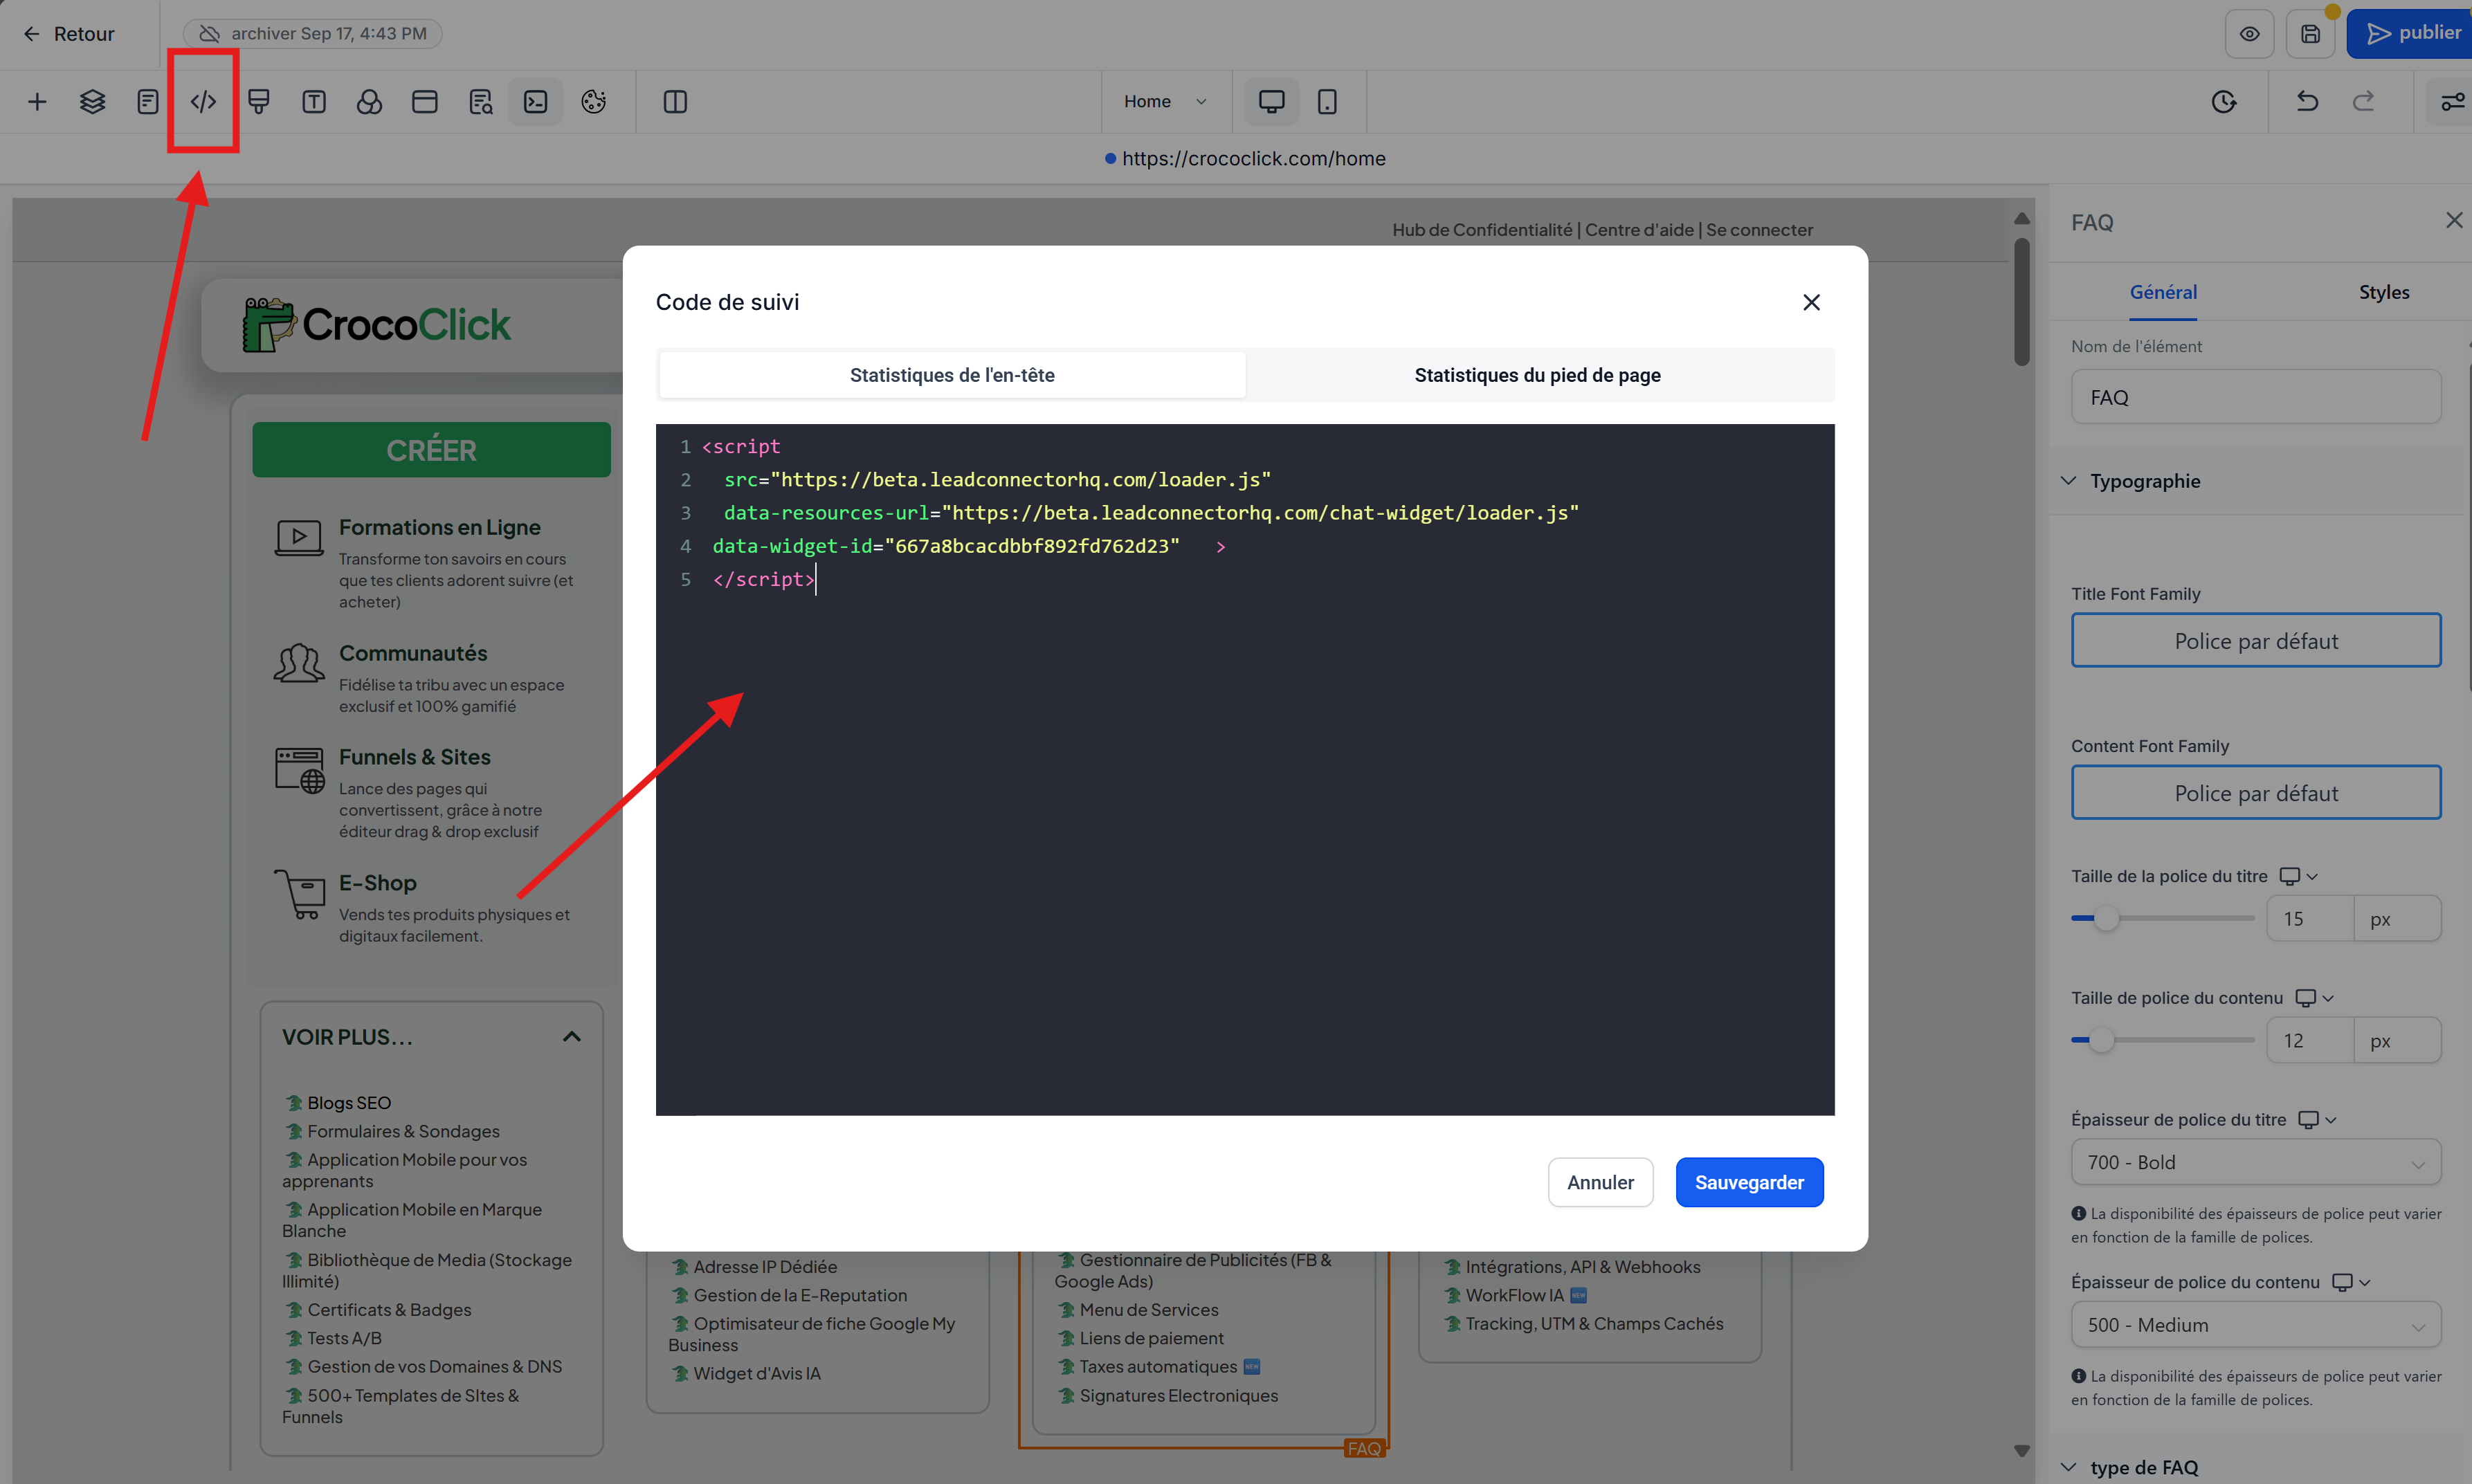The width and height of the screenshot is (2472, 1484).
Task: Switch to desktop view
Action: (1271, 101)
